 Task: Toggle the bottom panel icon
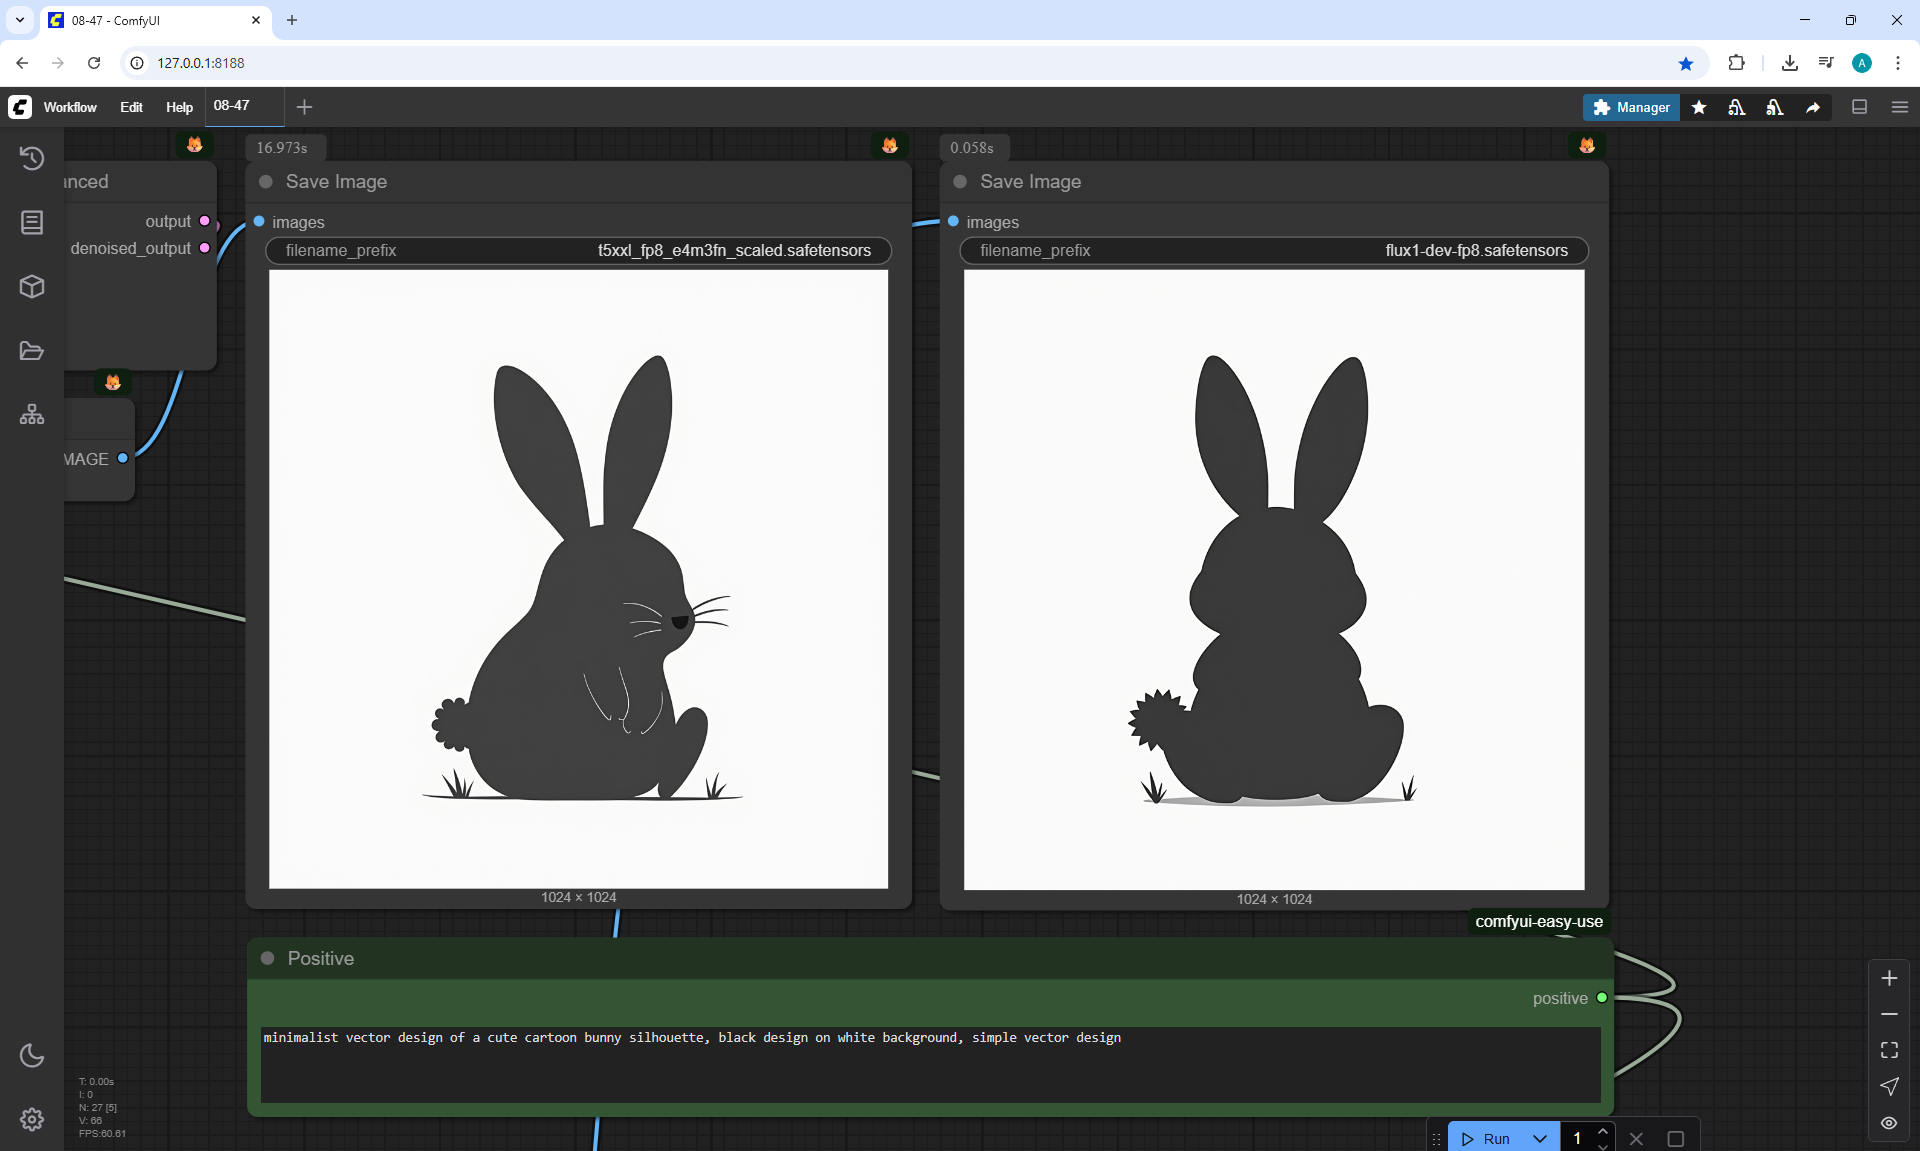pyautogui.click(x=1860, y=107)
